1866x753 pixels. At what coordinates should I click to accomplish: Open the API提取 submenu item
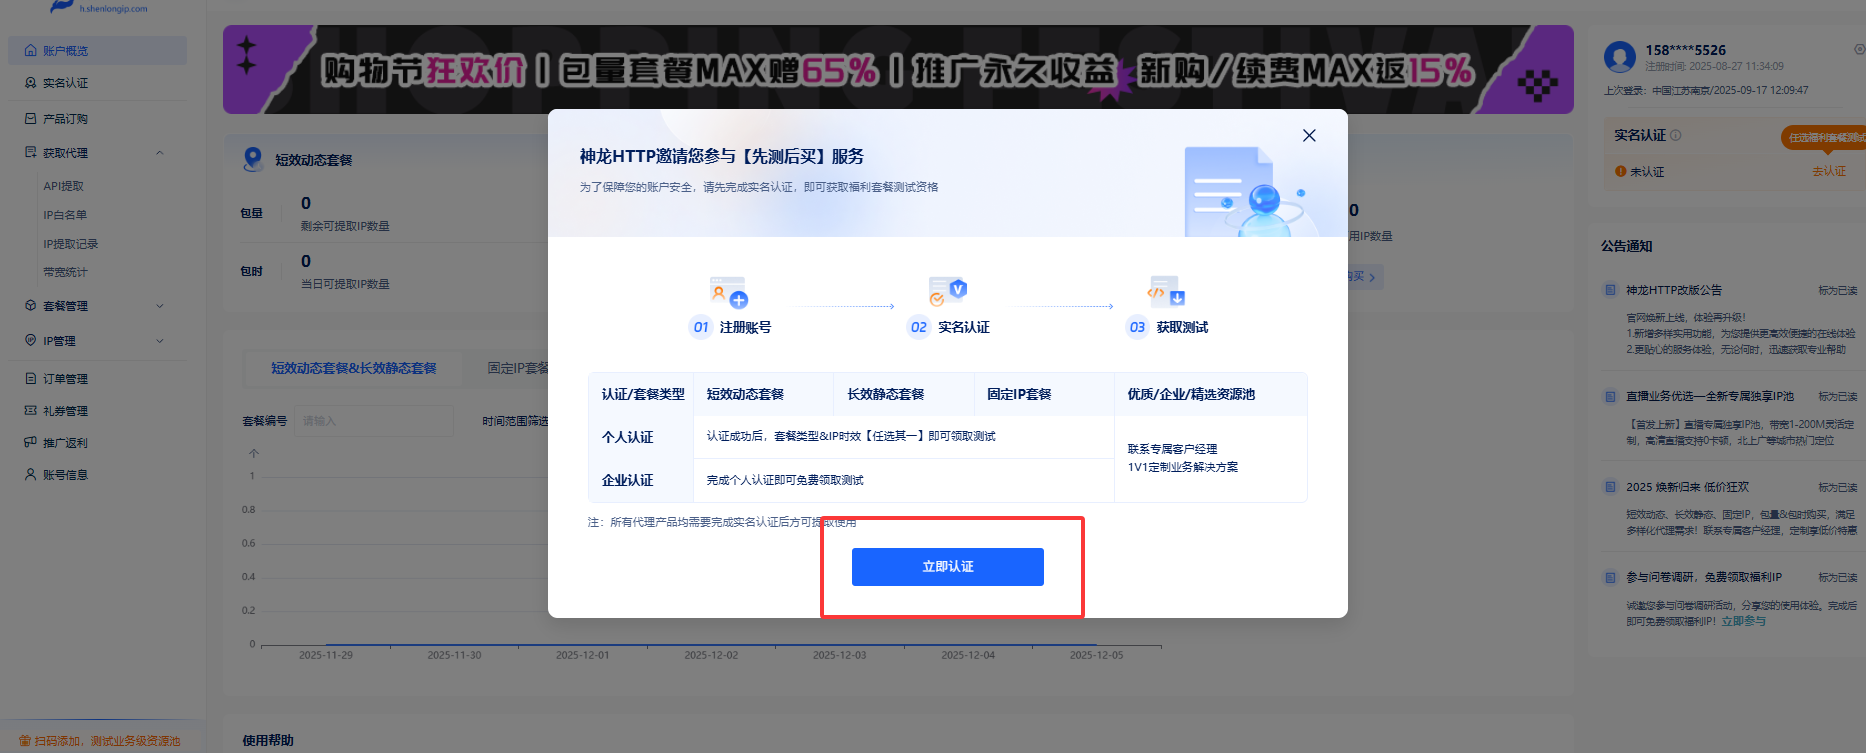[x=63, y=186]
